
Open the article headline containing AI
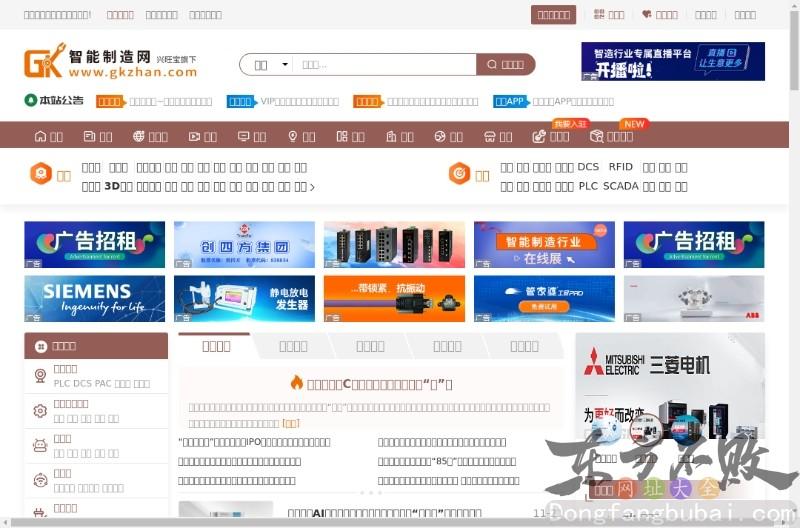coord(384,513)
